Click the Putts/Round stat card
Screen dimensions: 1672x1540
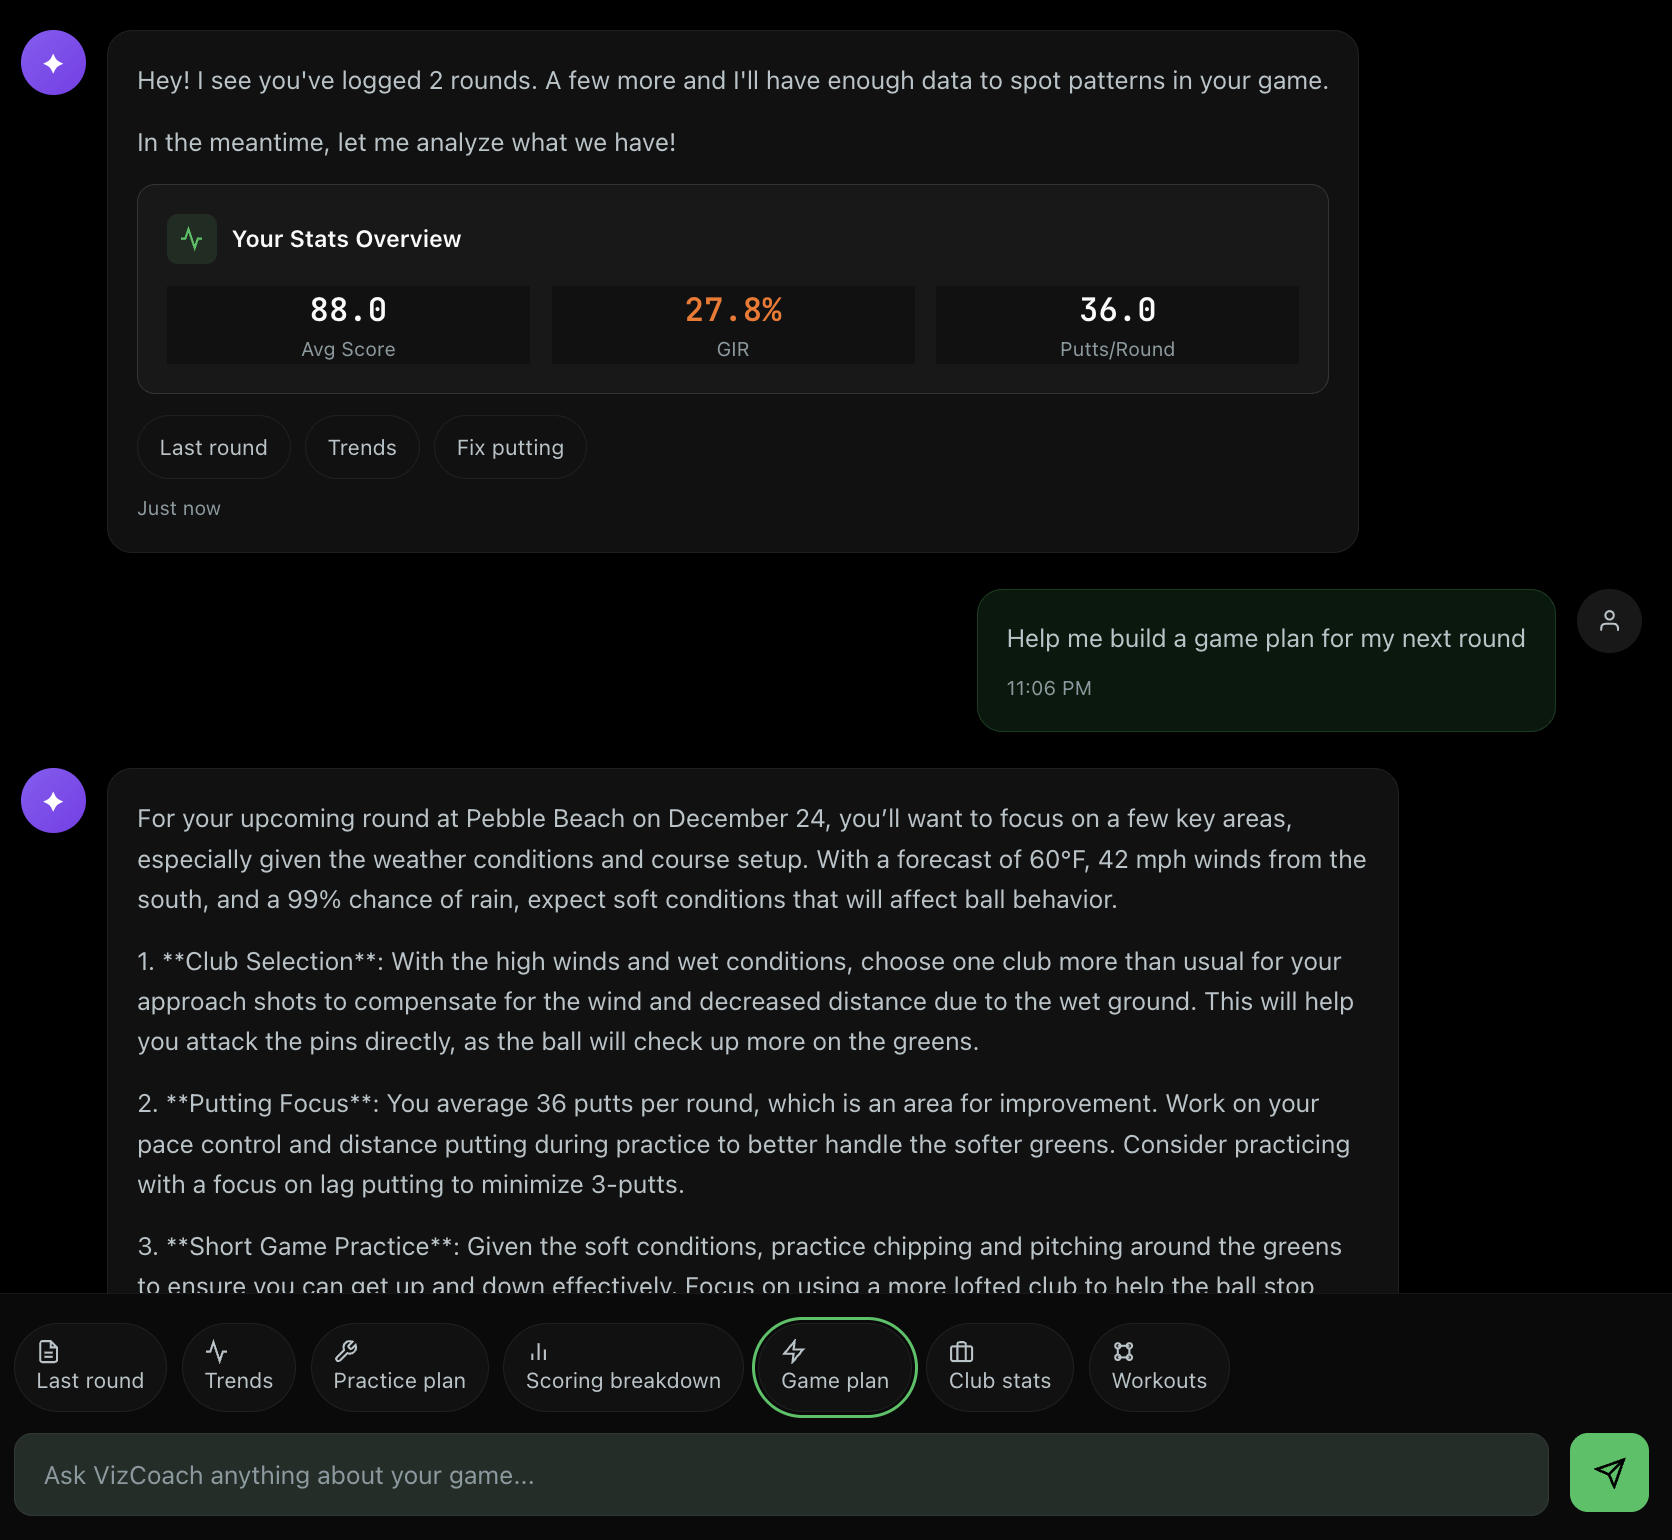pyautogui.click(x=1116, y=324)
